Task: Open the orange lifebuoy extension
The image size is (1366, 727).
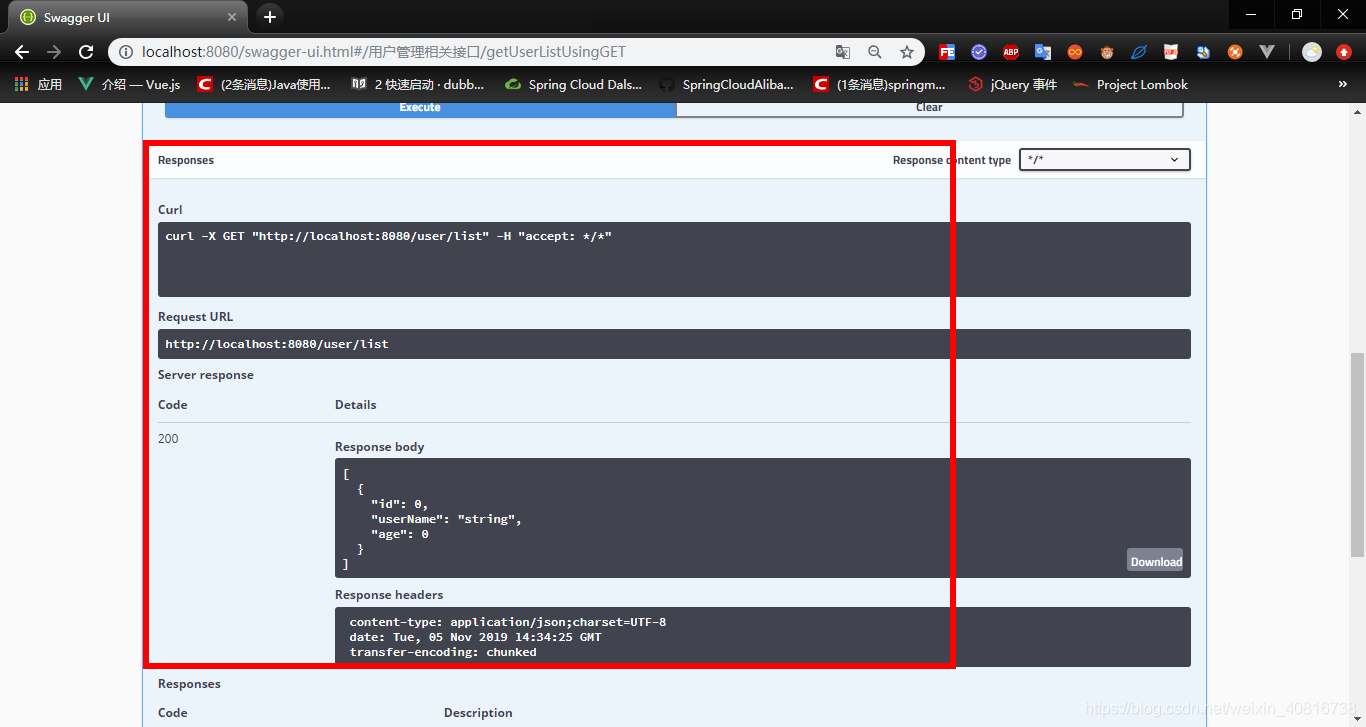Action: (x=1235, y=52)
